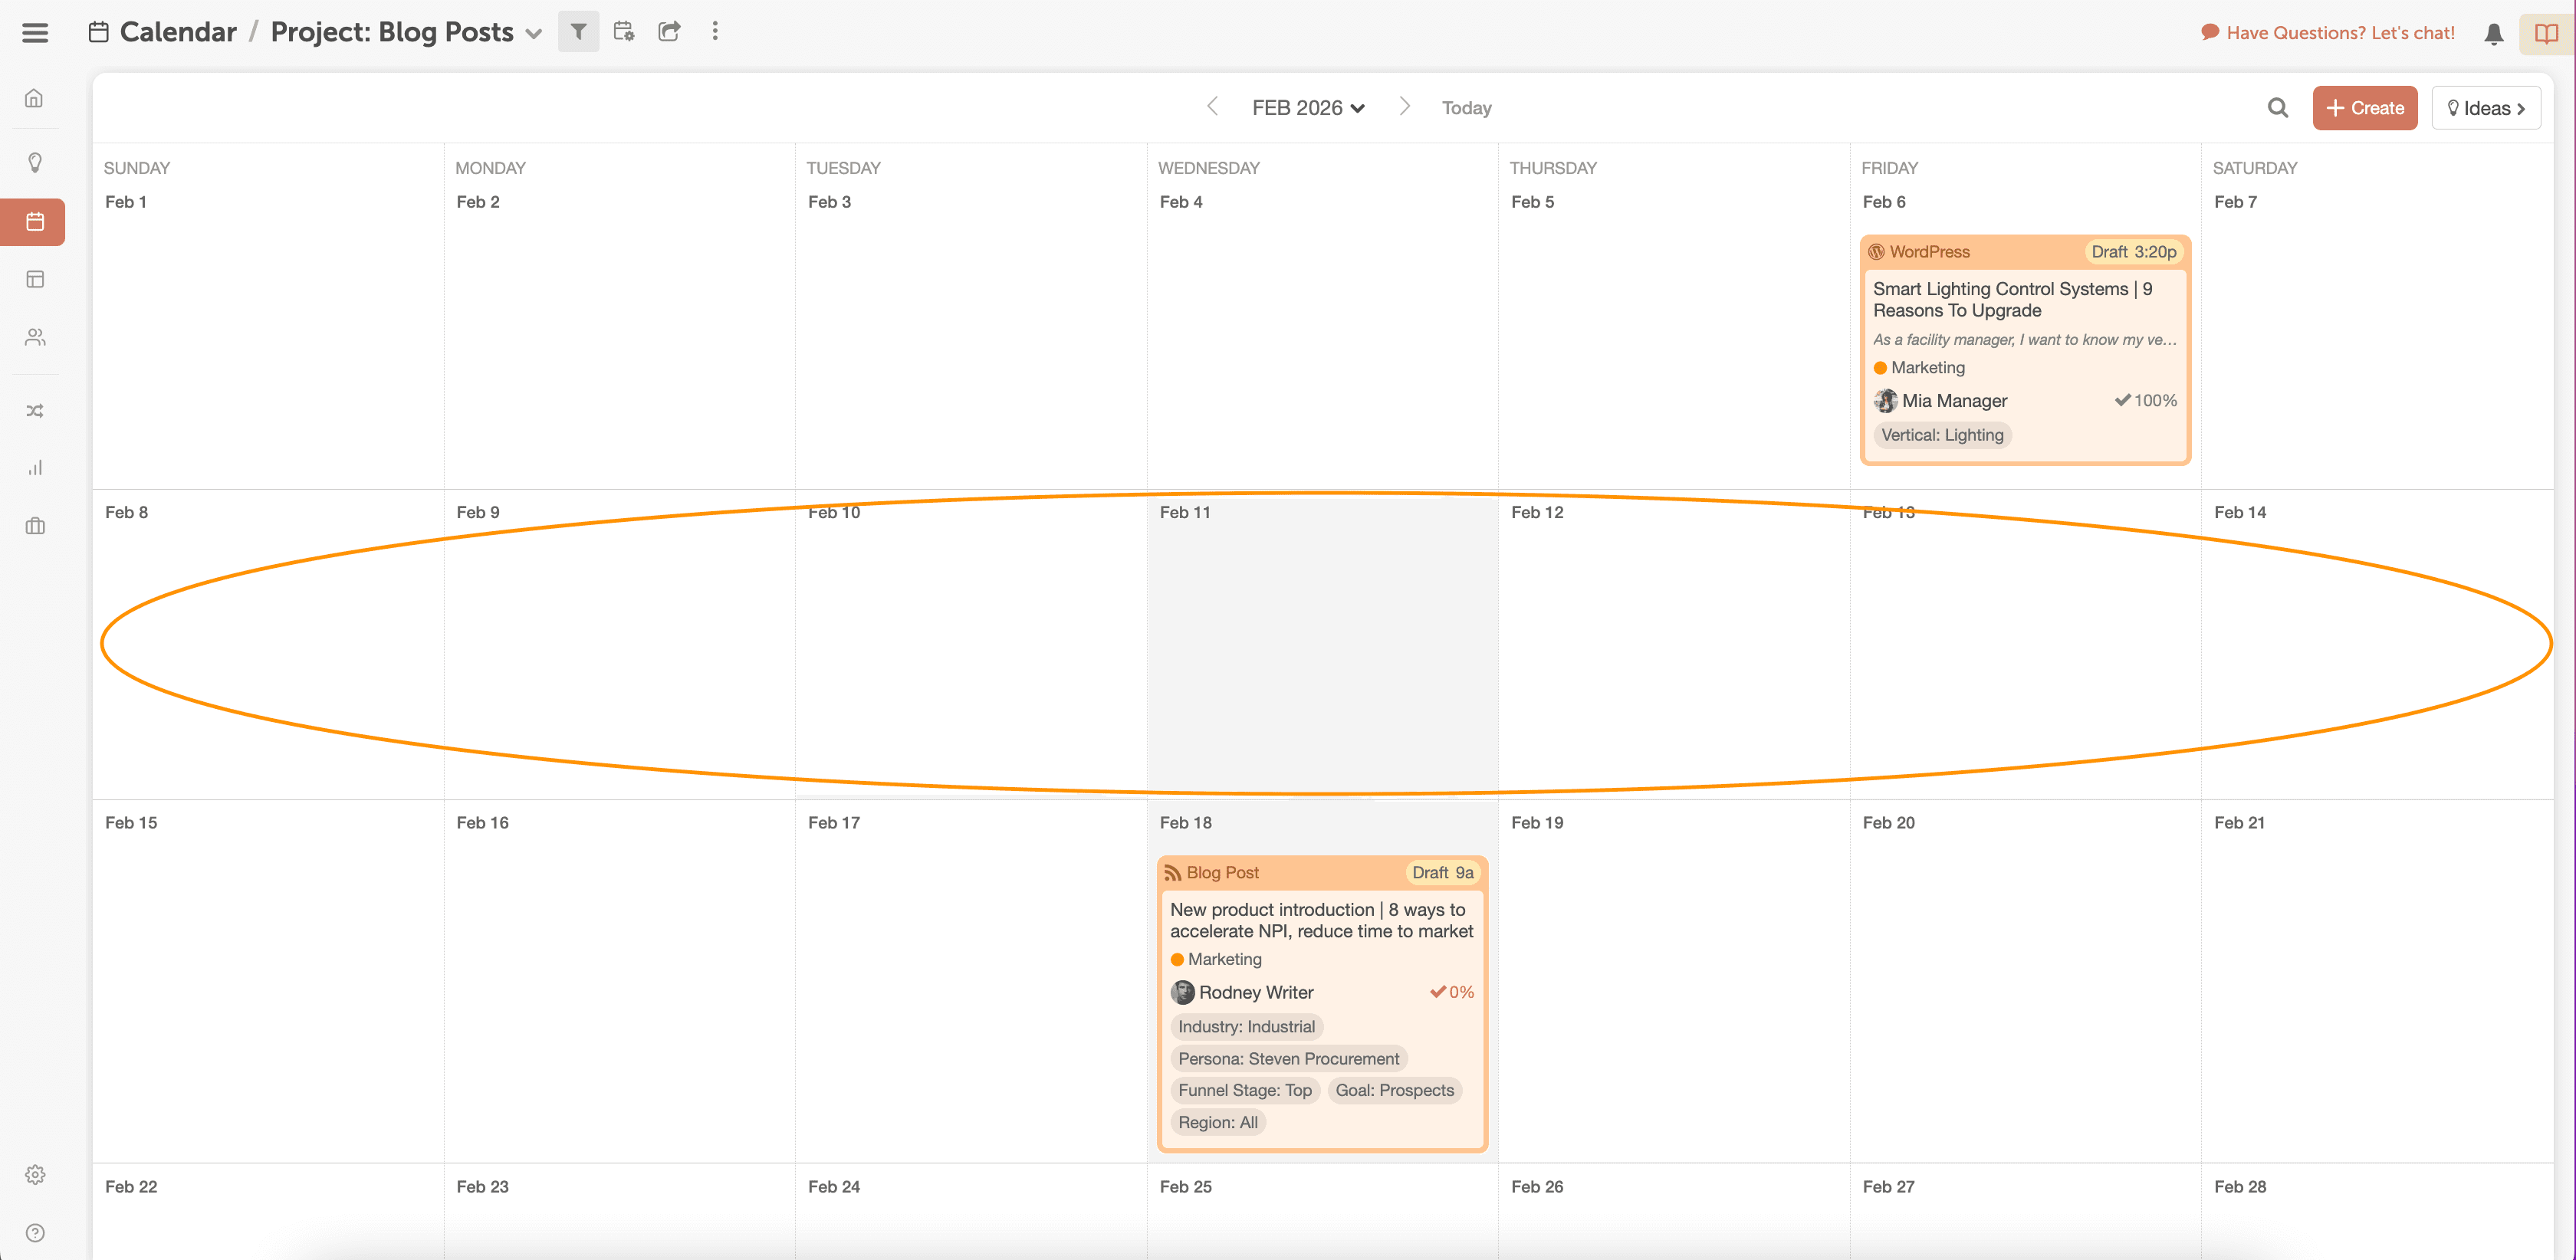Viewport: 2576px width, 1260px height.
Task: Go to the next month arrow
Action: [1404, 106]
